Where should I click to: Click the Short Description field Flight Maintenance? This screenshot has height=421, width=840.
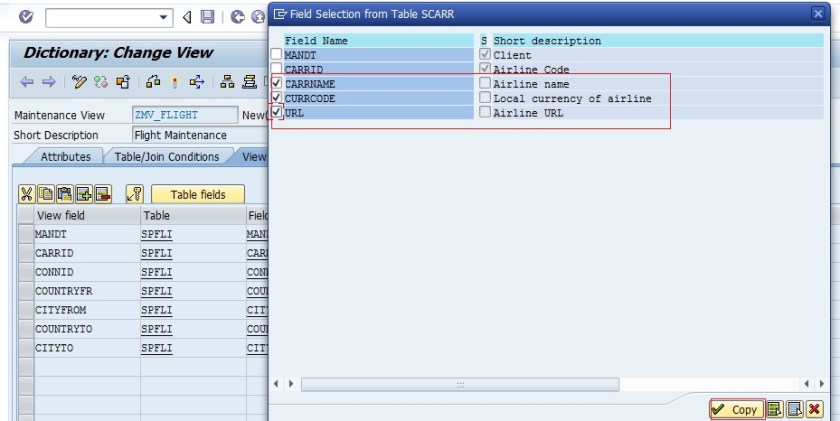pyautogui.click(x=200, y=135)
